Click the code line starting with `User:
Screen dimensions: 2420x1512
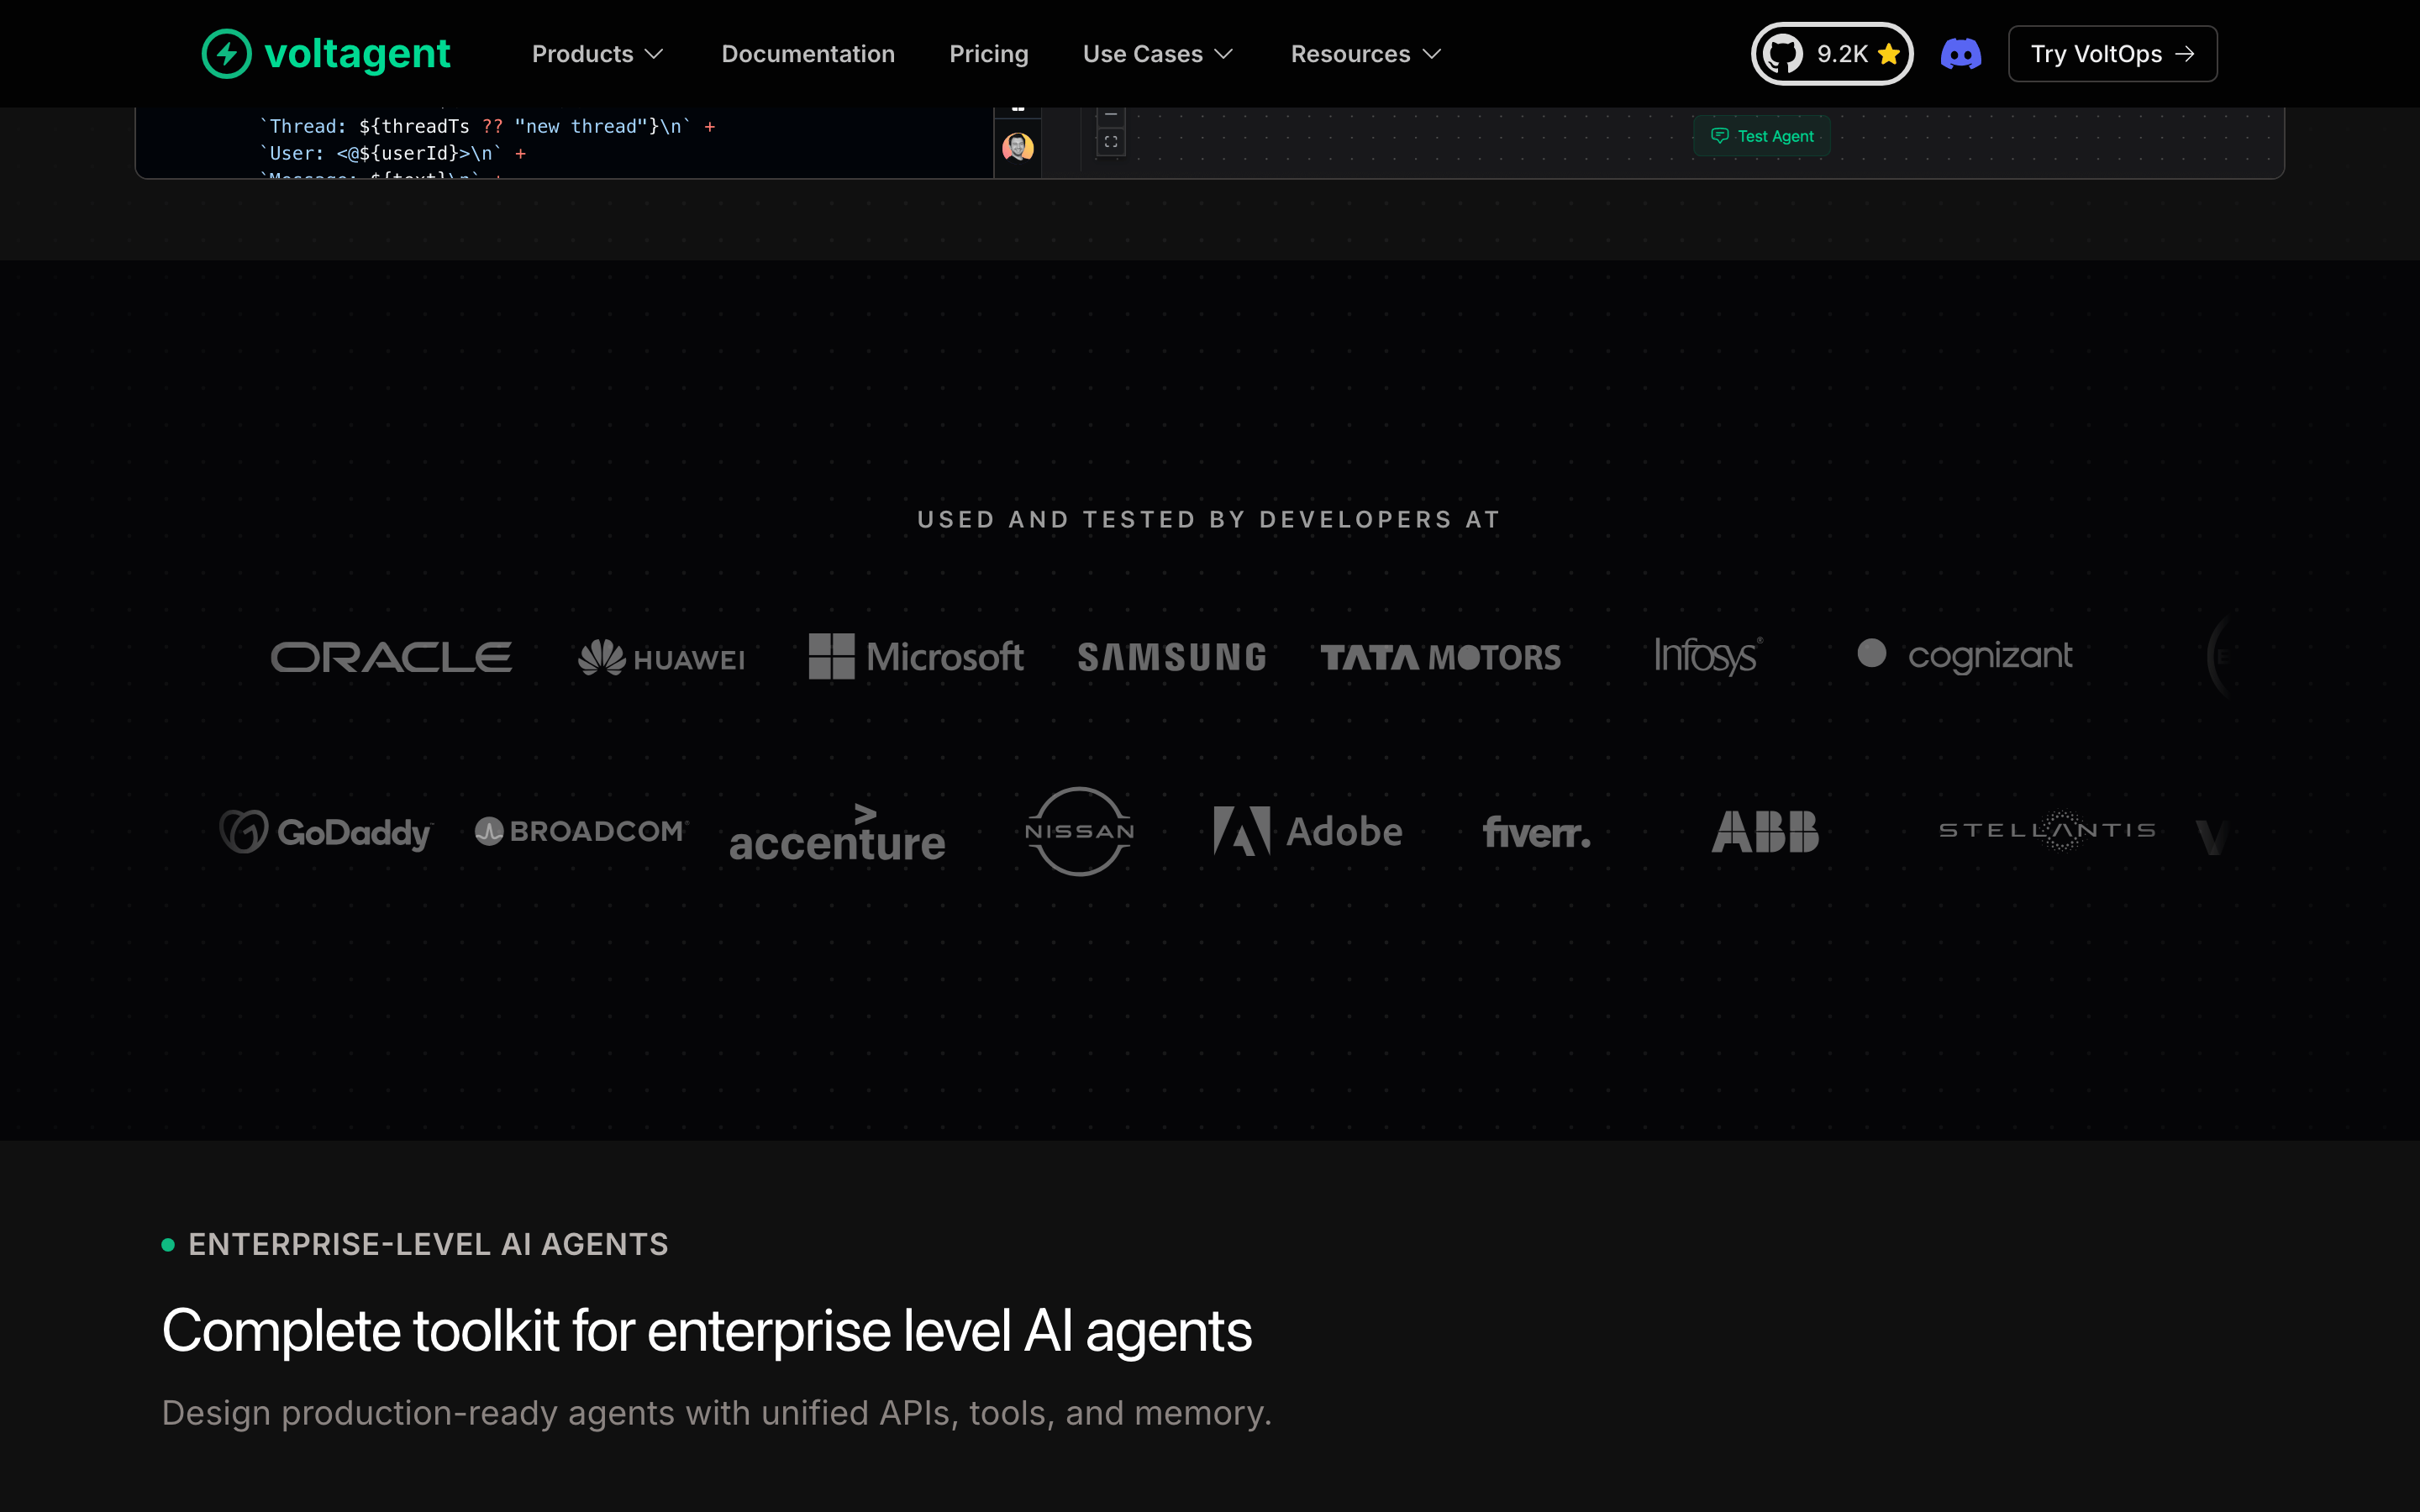[x=393, y=154]
